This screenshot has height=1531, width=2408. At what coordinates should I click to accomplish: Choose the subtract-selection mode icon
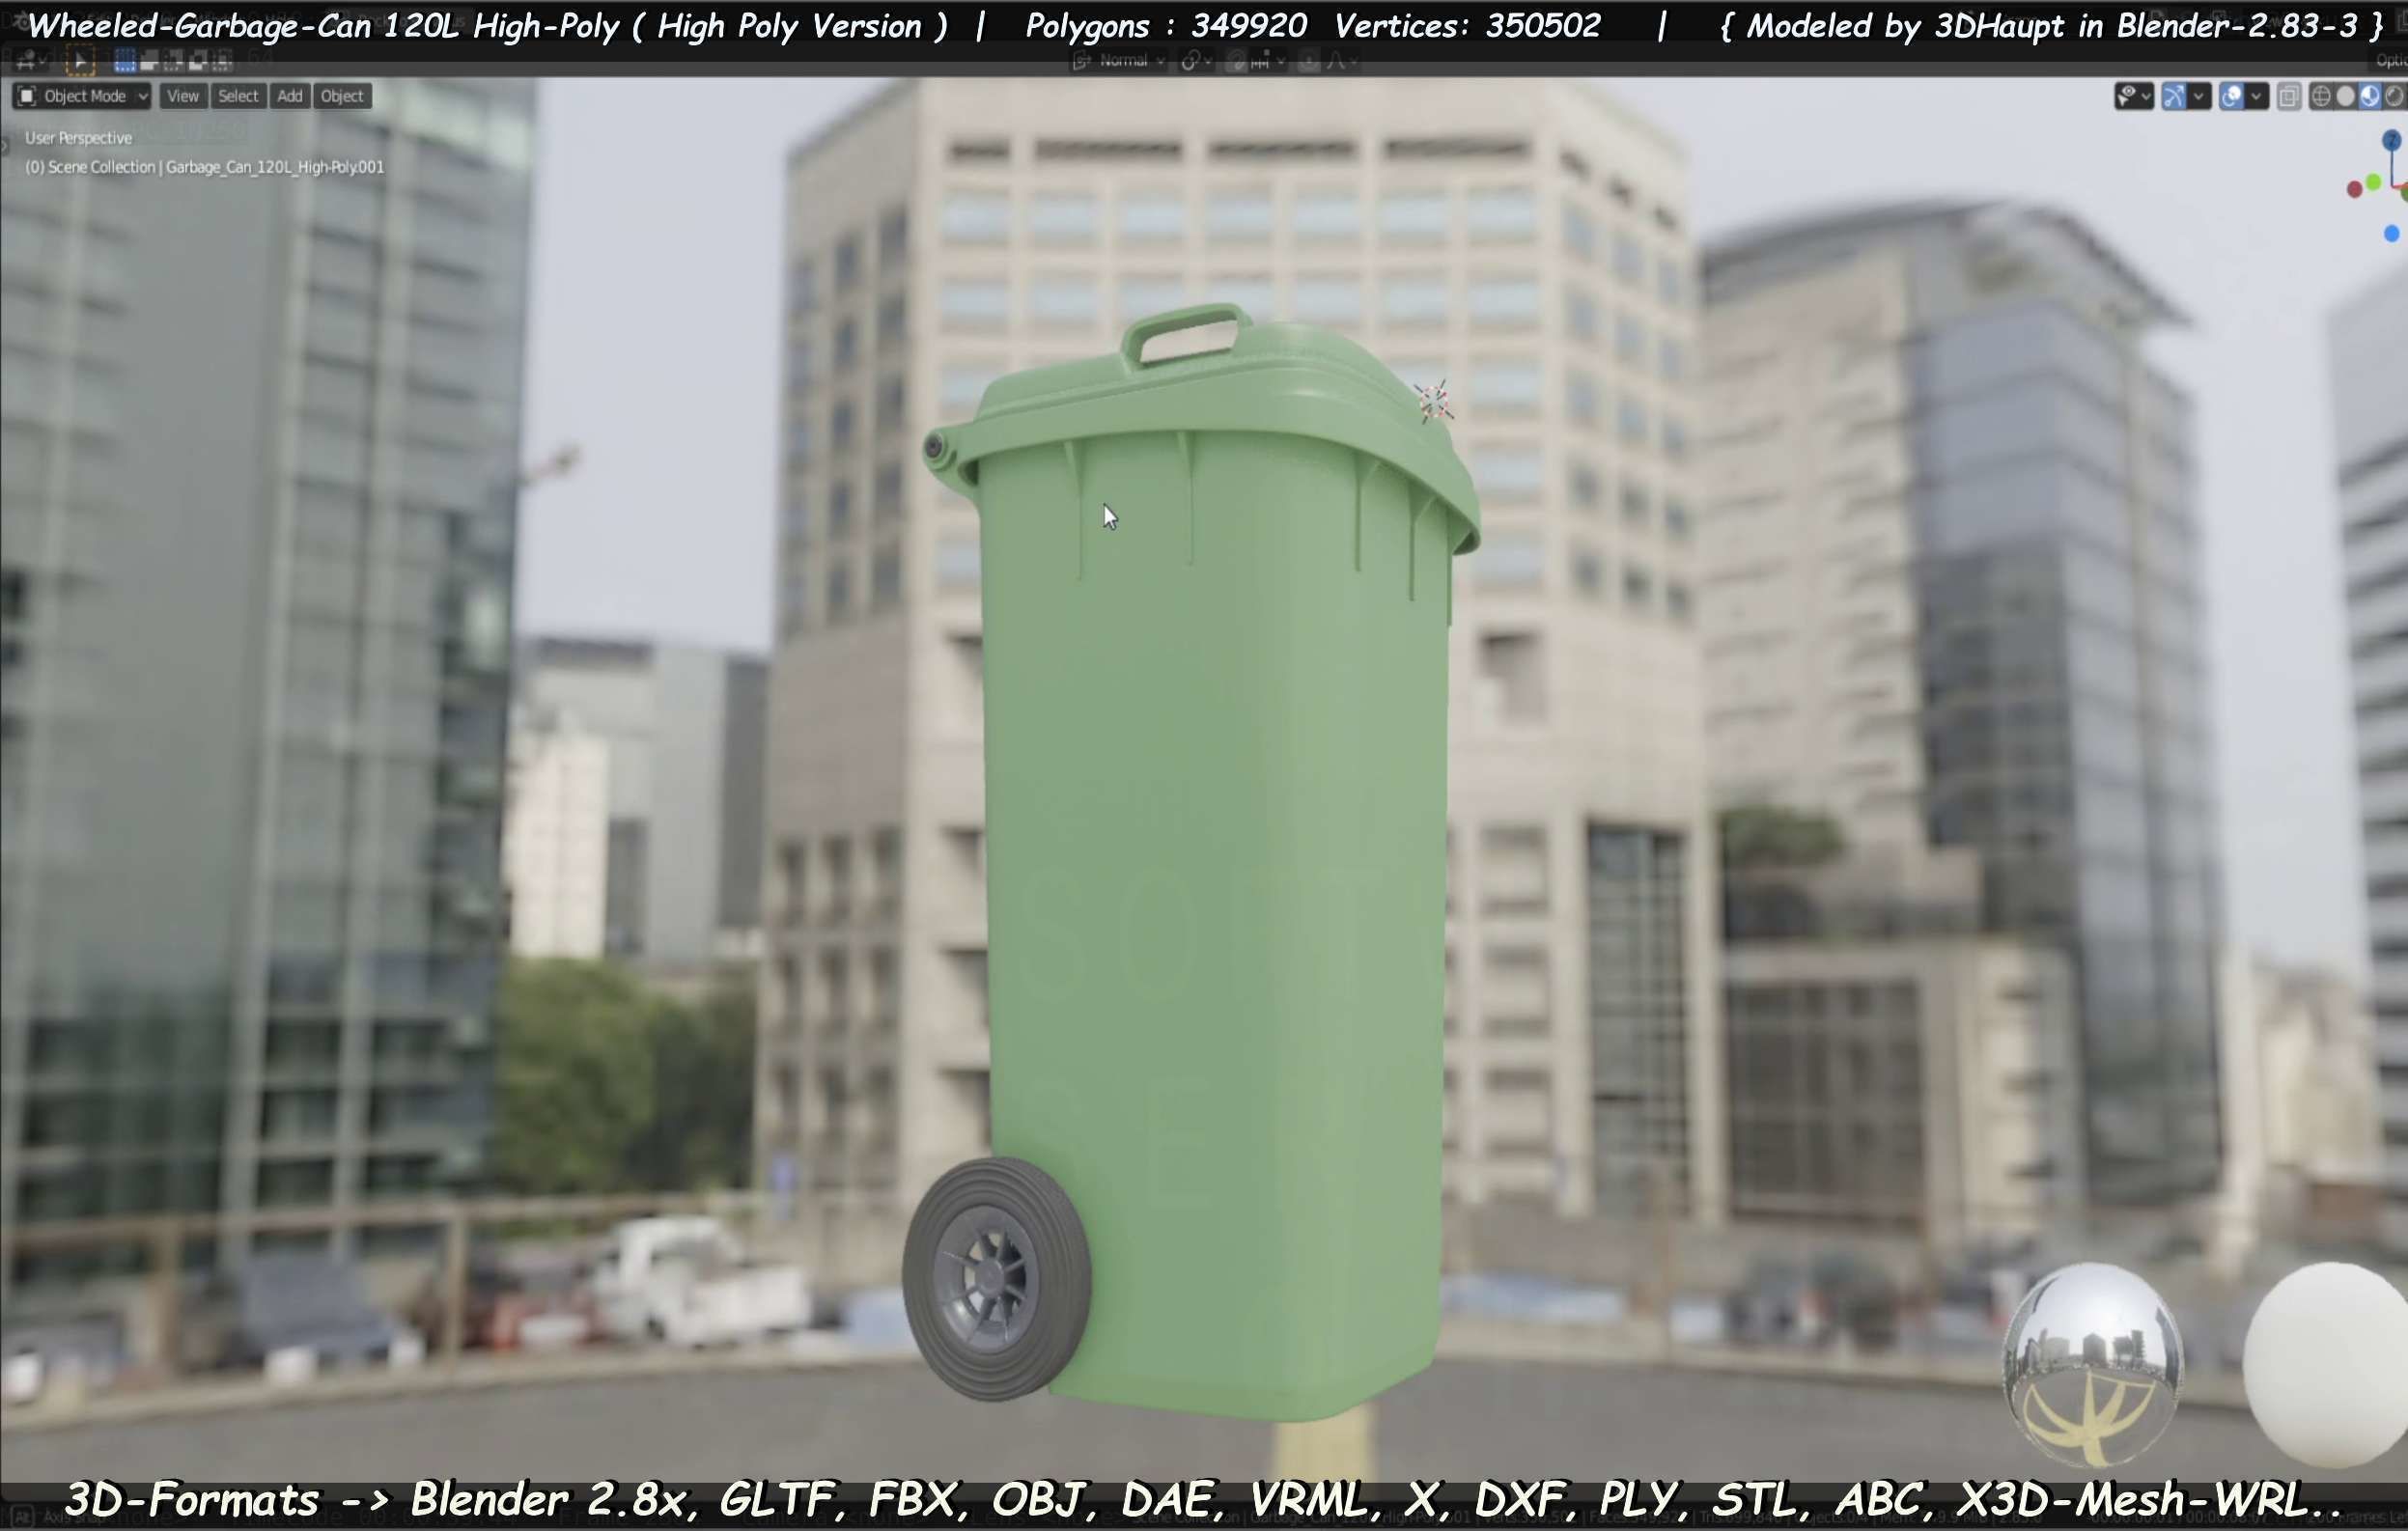[173, 62]
